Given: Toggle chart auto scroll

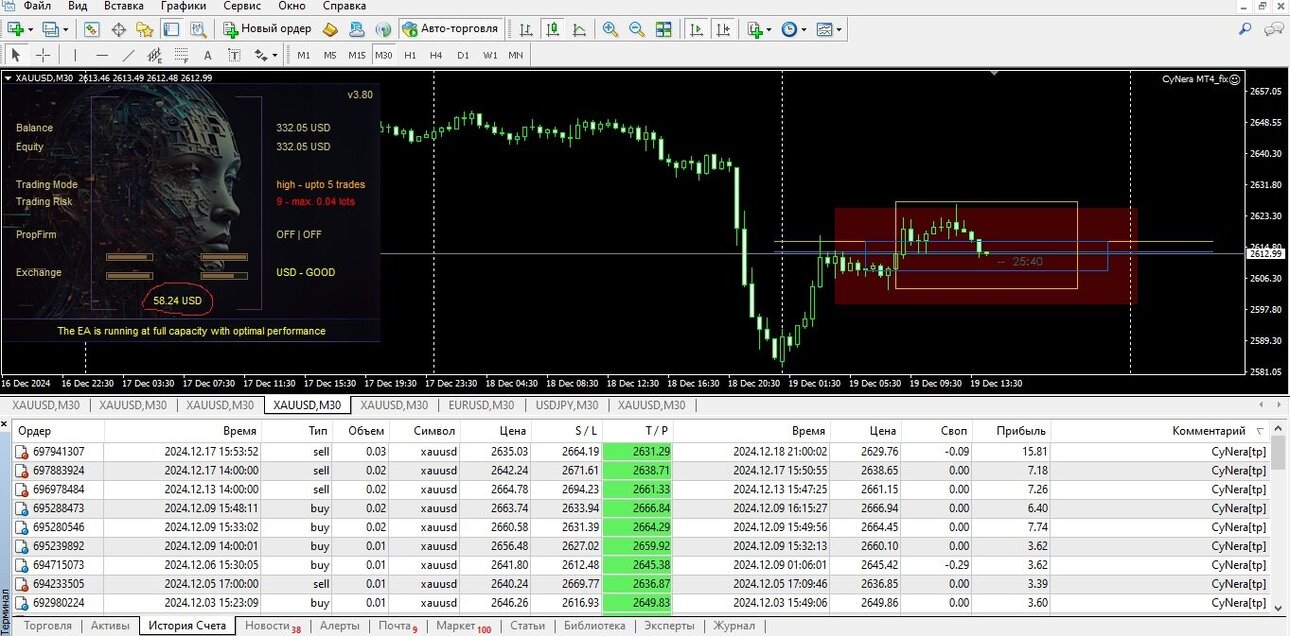Looking at the screenshot, I should (697, 29).
